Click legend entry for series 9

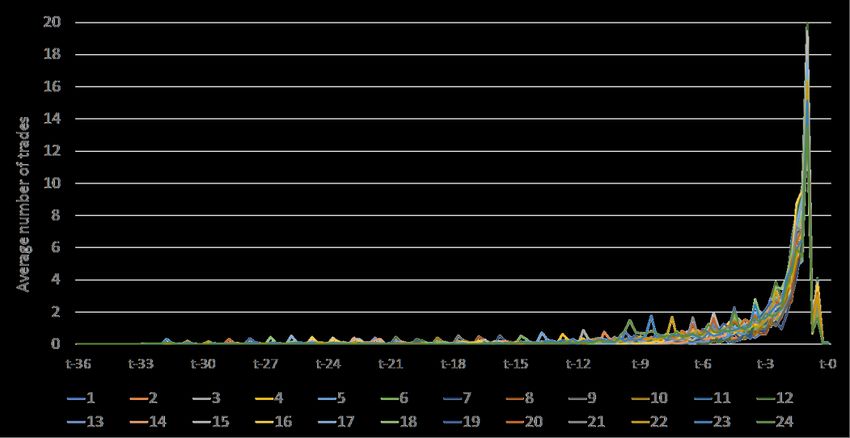(x=583, y=398)
